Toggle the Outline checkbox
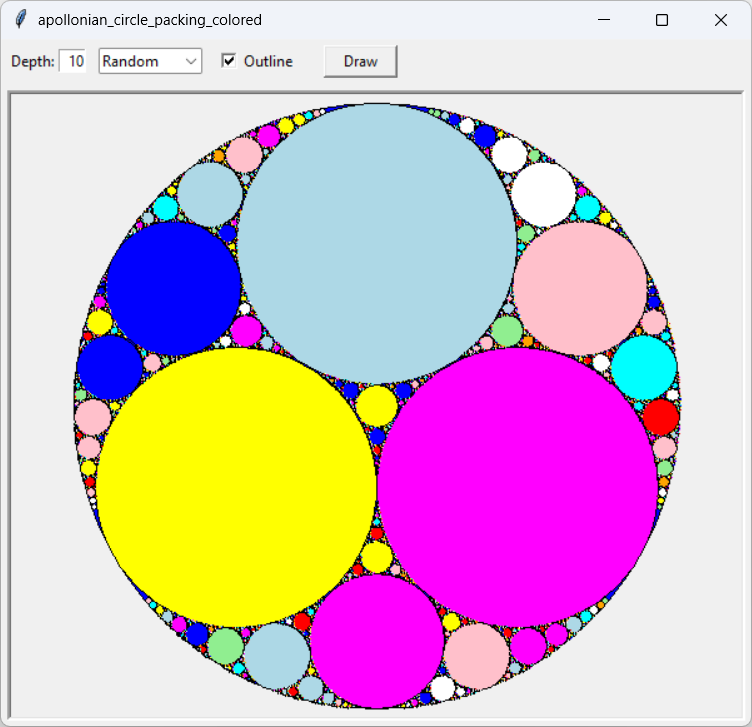752x727 pixels. click(x=229, y=61)
